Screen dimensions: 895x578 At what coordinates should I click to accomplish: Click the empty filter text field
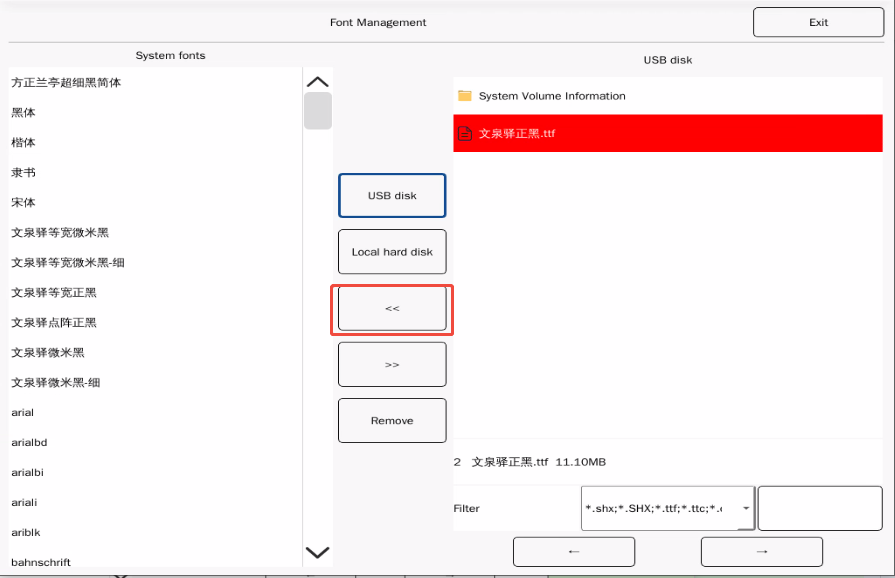click(x=819, y=508)
